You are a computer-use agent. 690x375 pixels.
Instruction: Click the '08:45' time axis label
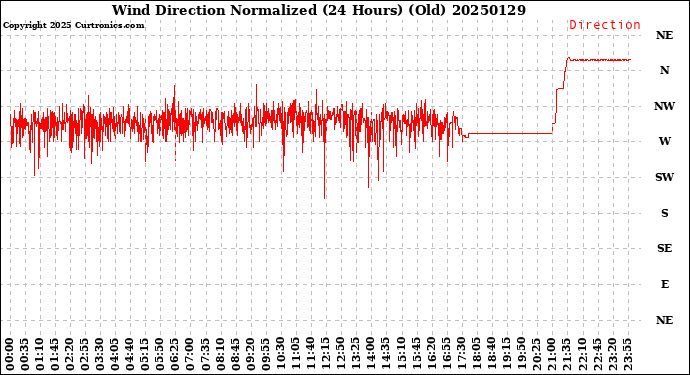236,355
